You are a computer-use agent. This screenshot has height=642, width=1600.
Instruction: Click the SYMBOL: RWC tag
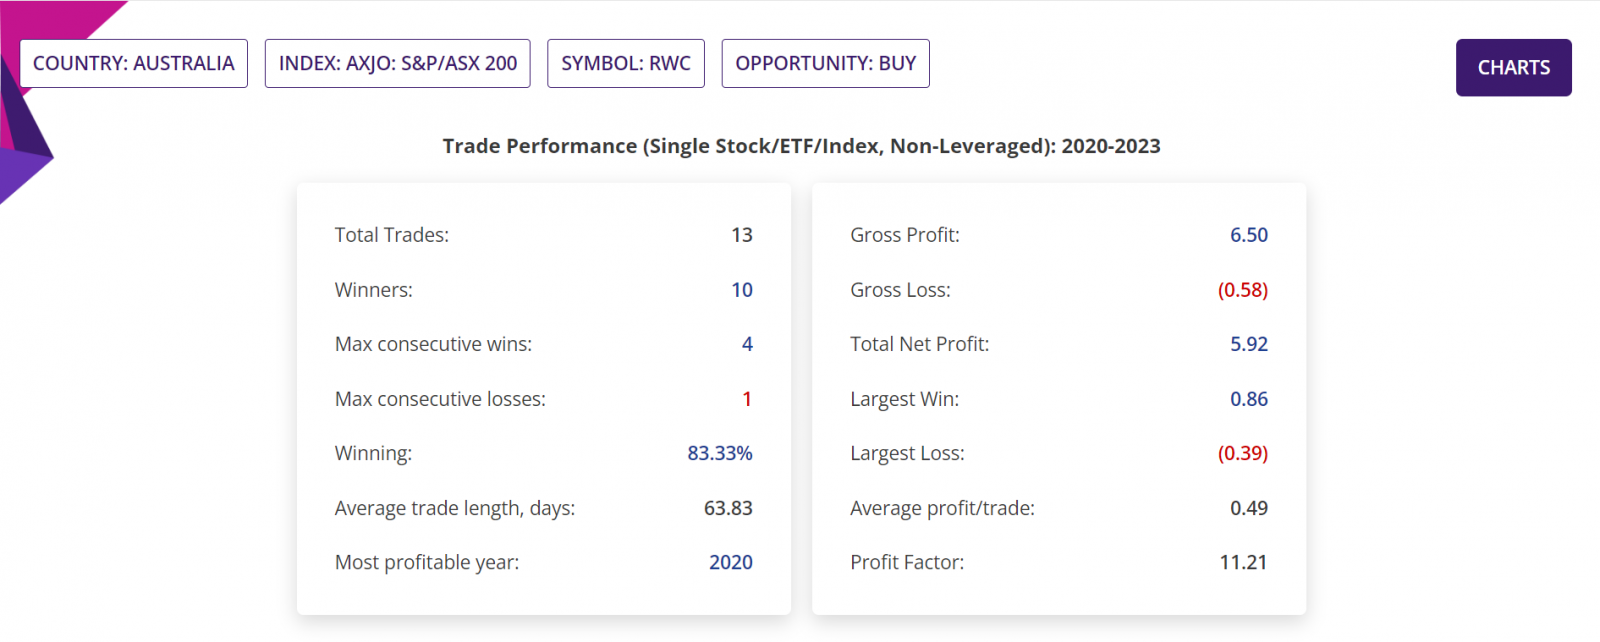pos(626,63)
